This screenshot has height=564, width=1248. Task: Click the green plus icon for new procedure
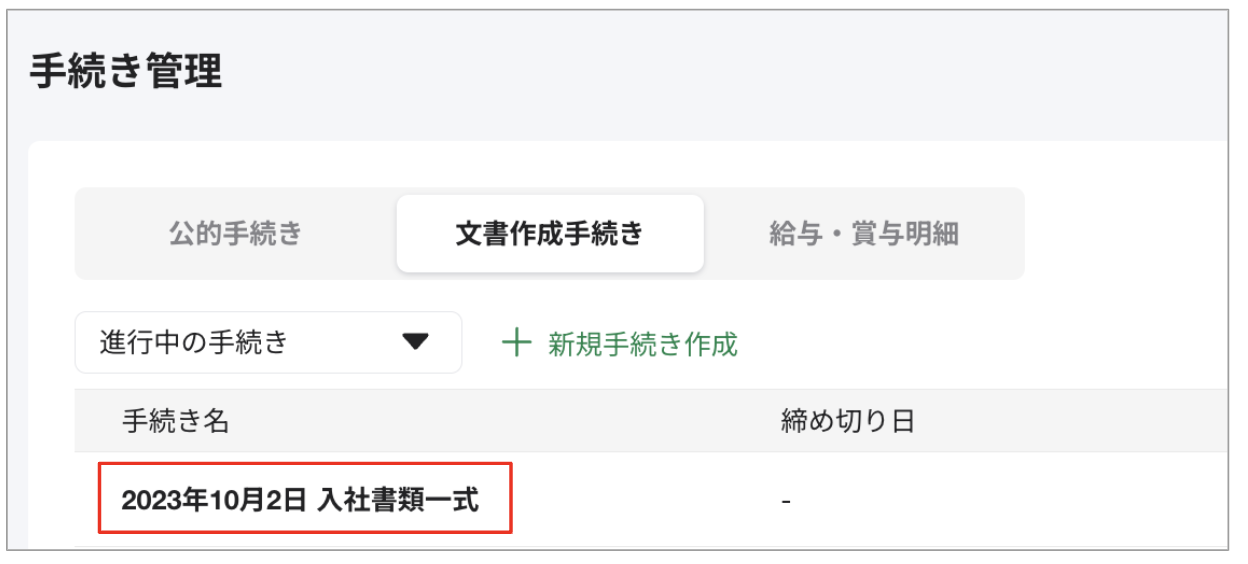click(x=516, y=344)
